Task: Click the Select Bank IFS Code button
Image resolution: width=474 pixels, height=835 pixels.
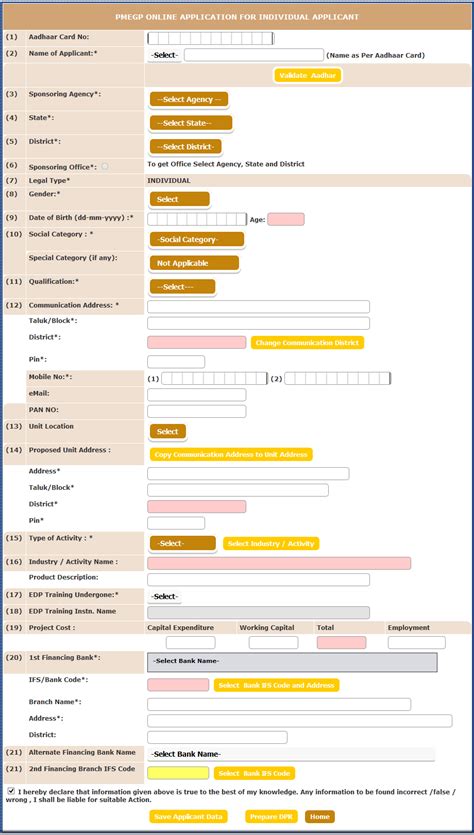Action: [255, 773]
